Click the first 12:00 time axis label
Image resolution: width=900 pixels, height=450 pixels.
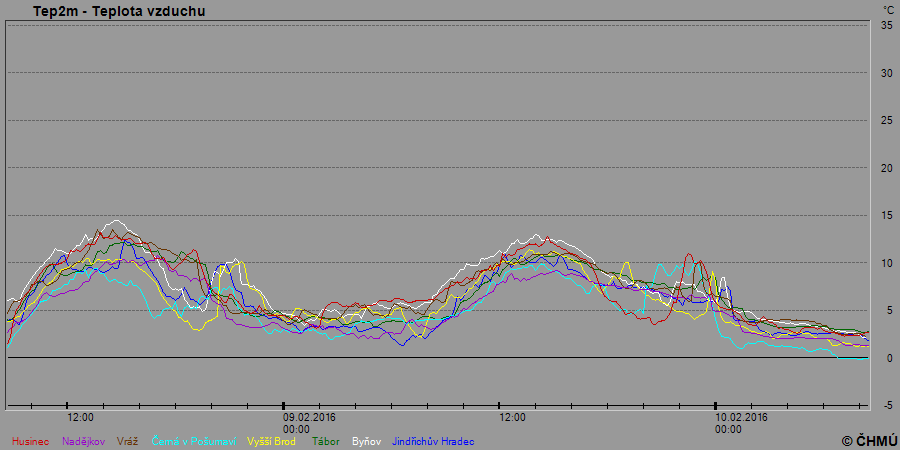81,417
